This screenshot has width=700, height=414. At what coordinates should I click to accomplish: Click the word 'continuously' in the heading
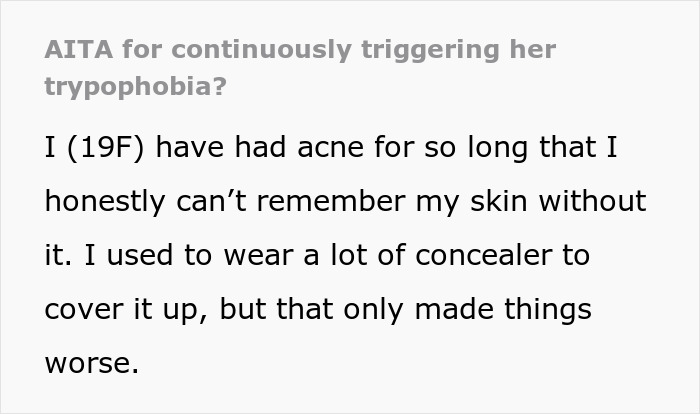tap(262, 50)
